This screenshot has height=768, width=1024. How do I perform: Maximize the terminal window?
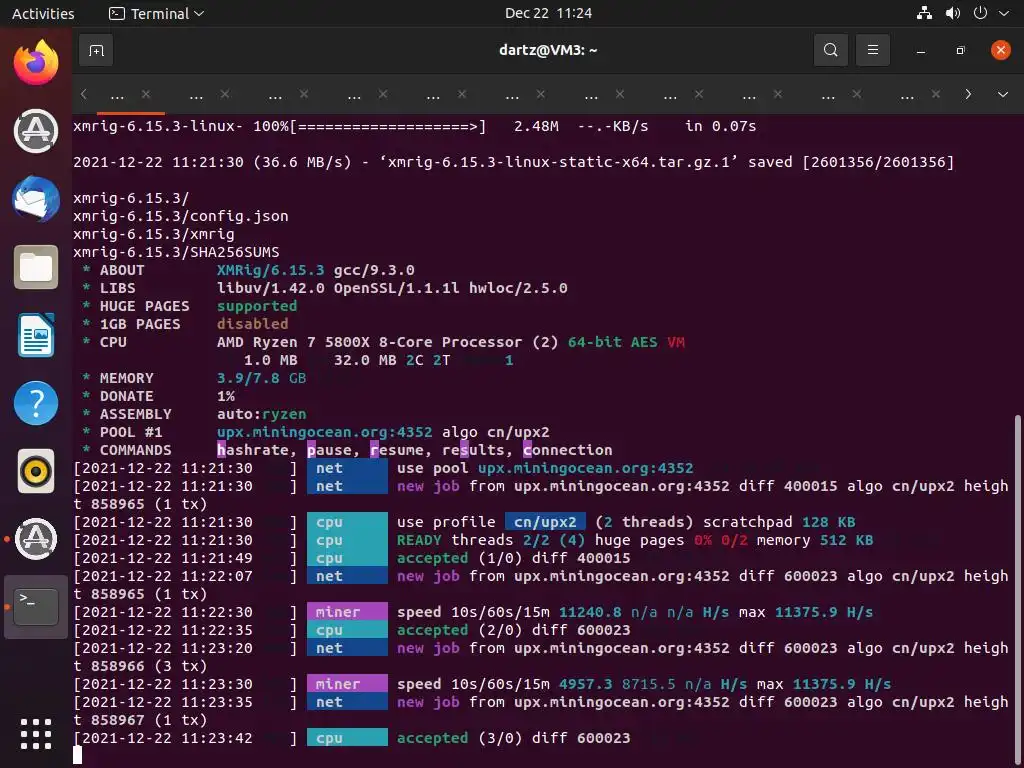coord(960,50)
